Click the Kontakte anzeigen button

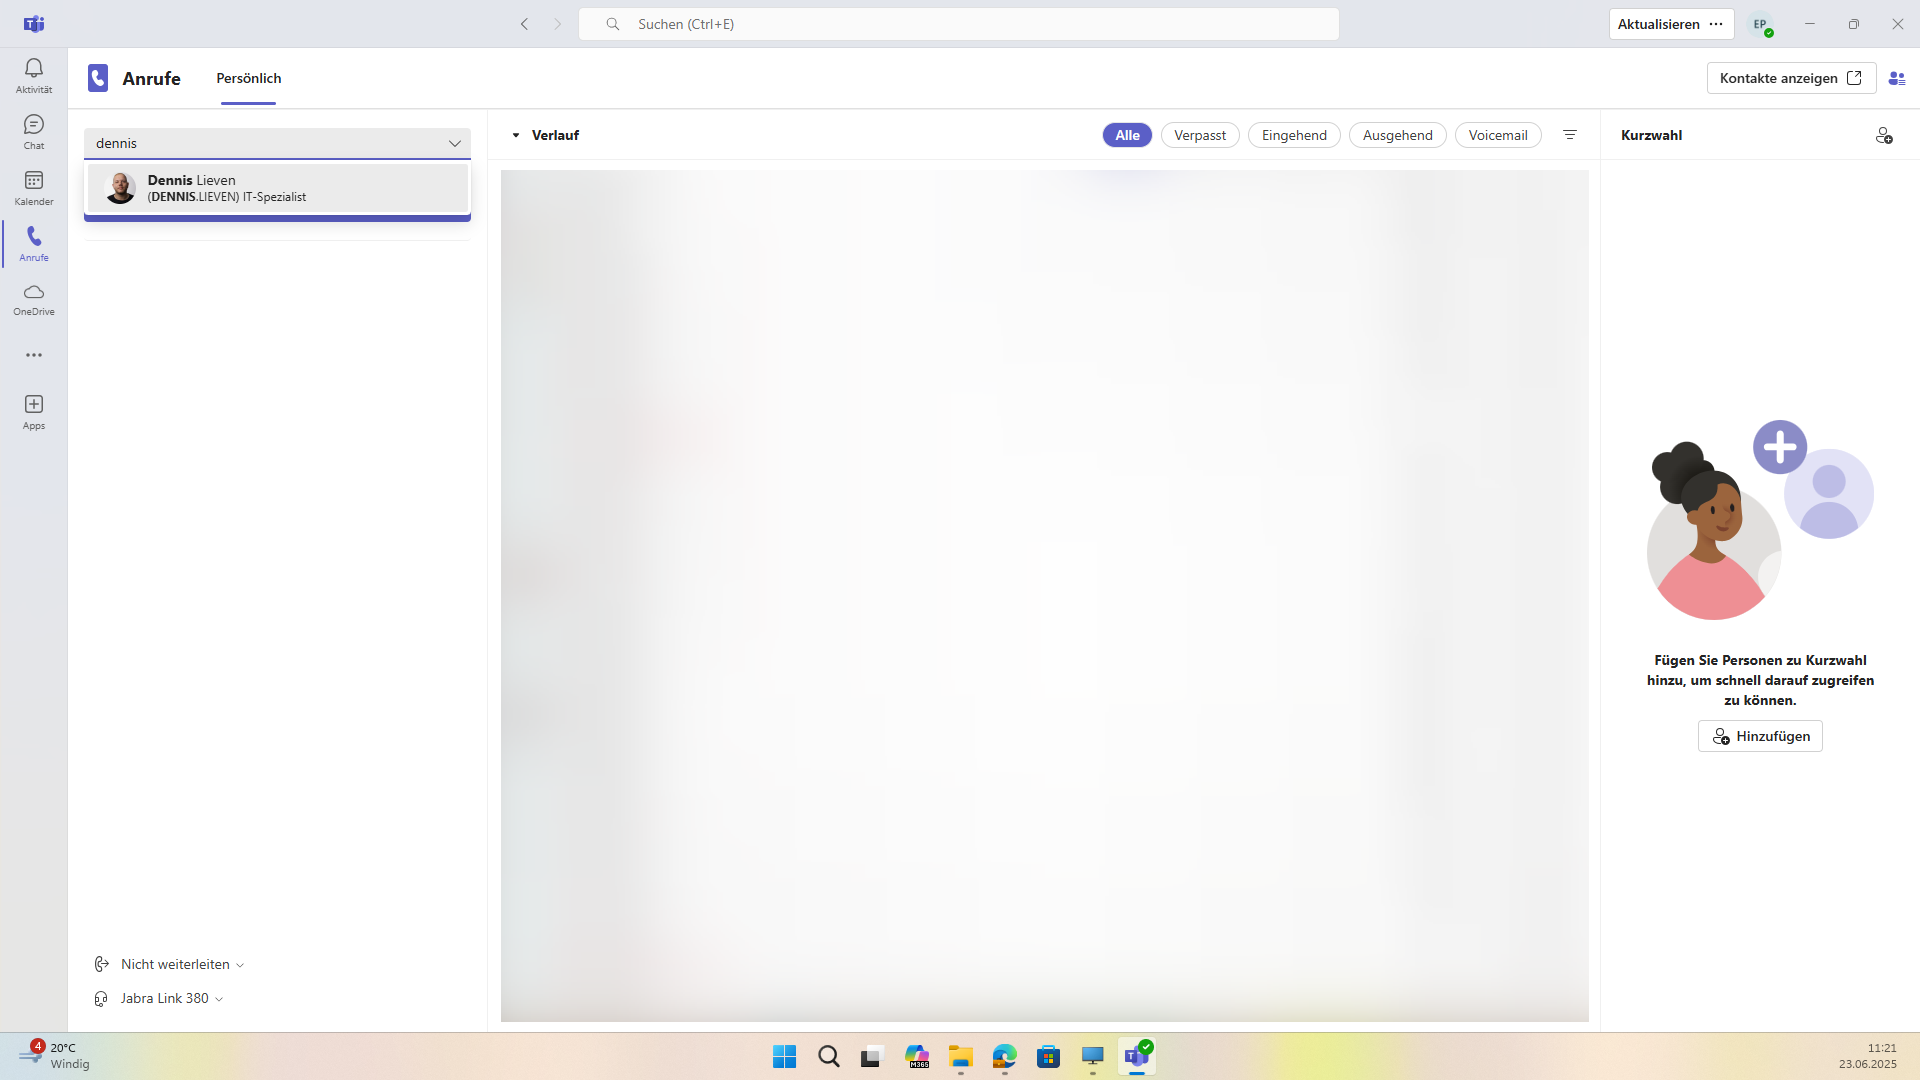point(1790,78)
